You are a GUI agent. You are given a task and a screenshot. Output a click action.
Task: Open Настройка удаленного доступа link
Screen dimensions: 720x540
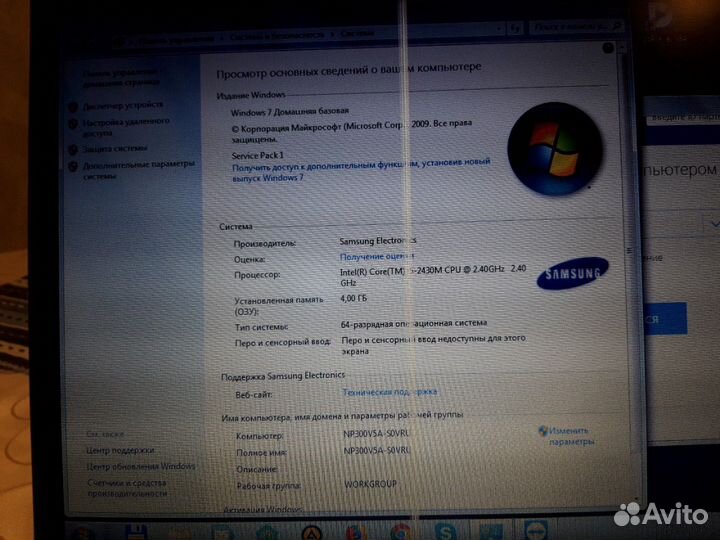coord(126,127)
